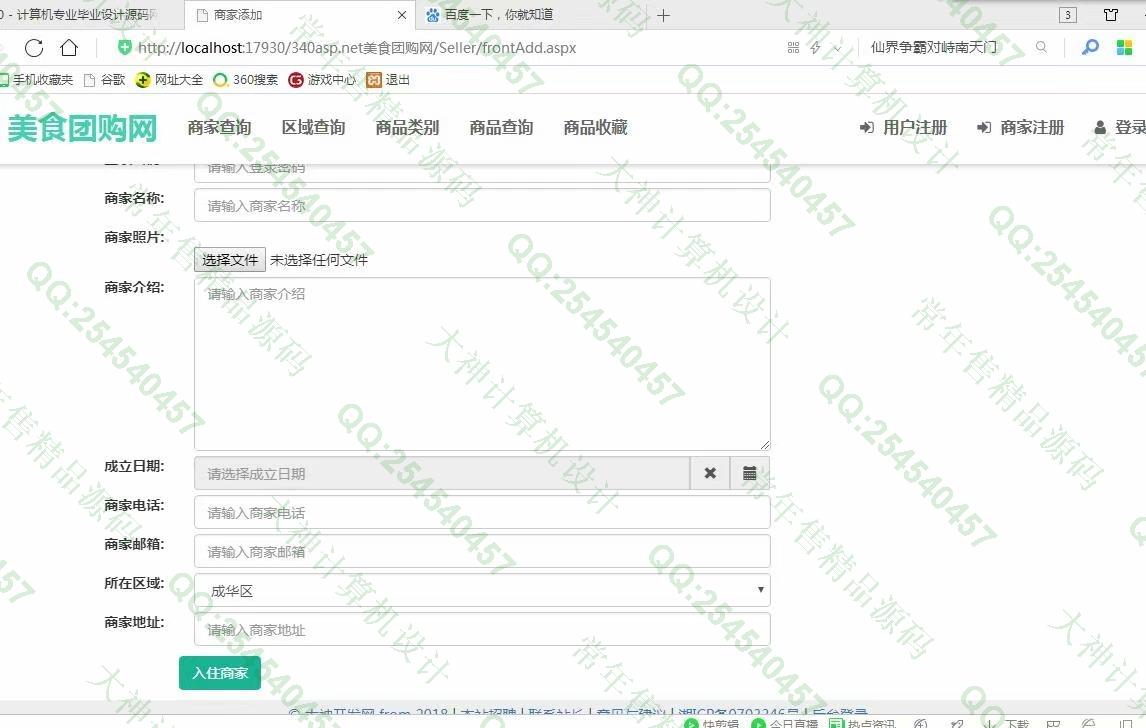Open 区域查询 menu item
1146x728 pixels.
click(314, 128)
